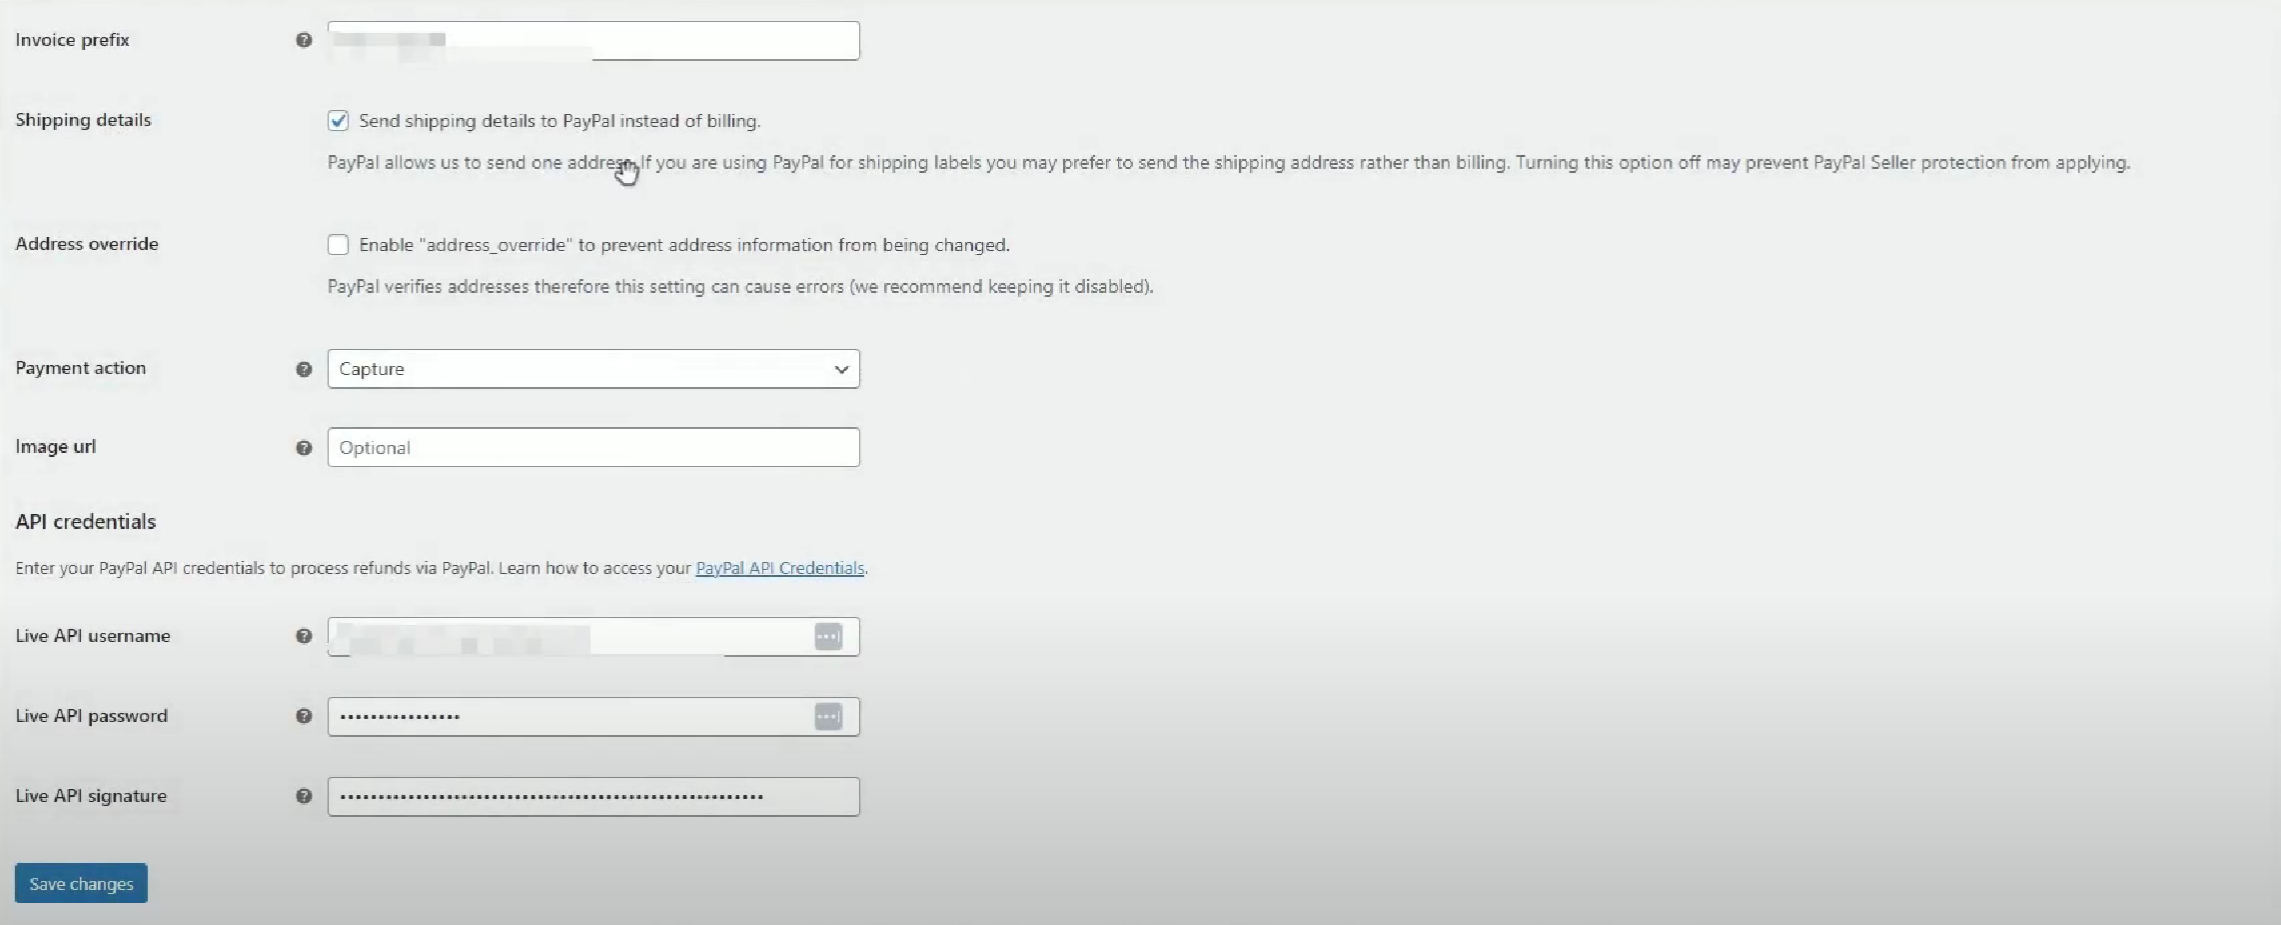
Task: Click inside the Invoice prefix field
Action: (x=593, y=40)
